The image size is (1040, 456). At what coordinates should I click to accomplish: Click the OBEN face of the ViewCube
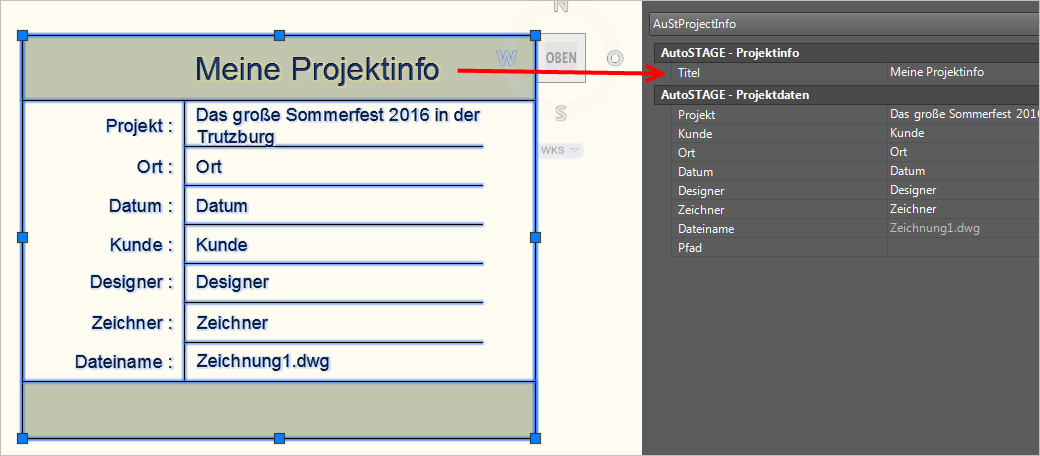561,58
